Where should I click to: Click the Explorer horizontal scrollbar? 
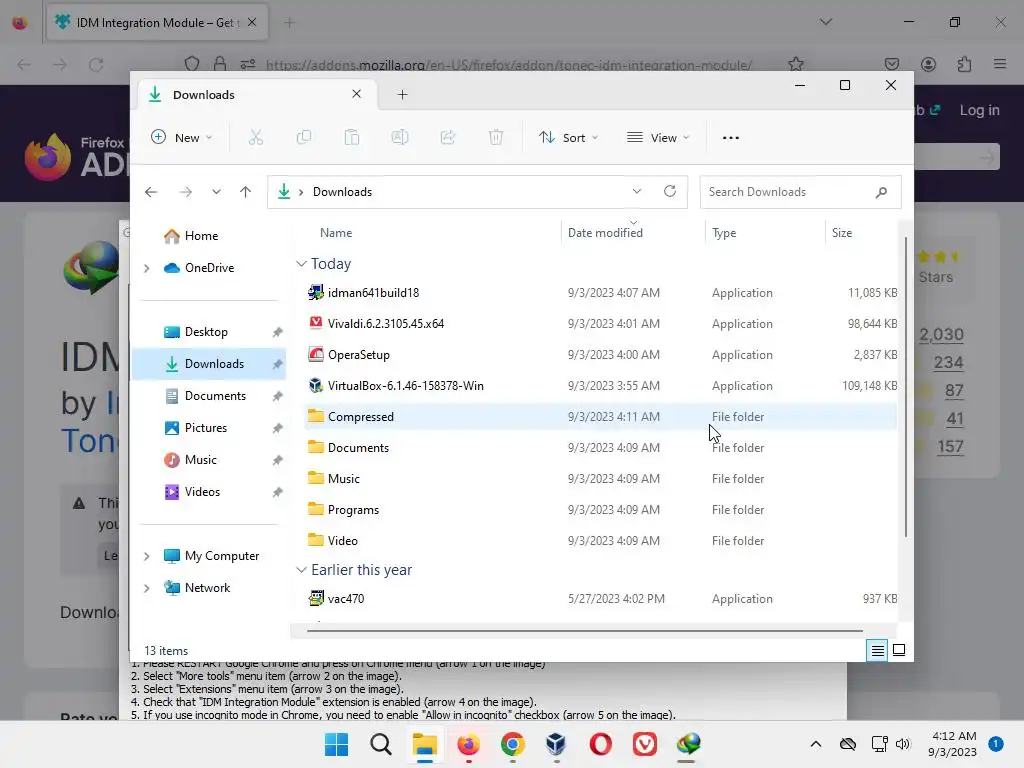[x=584, y=631]
